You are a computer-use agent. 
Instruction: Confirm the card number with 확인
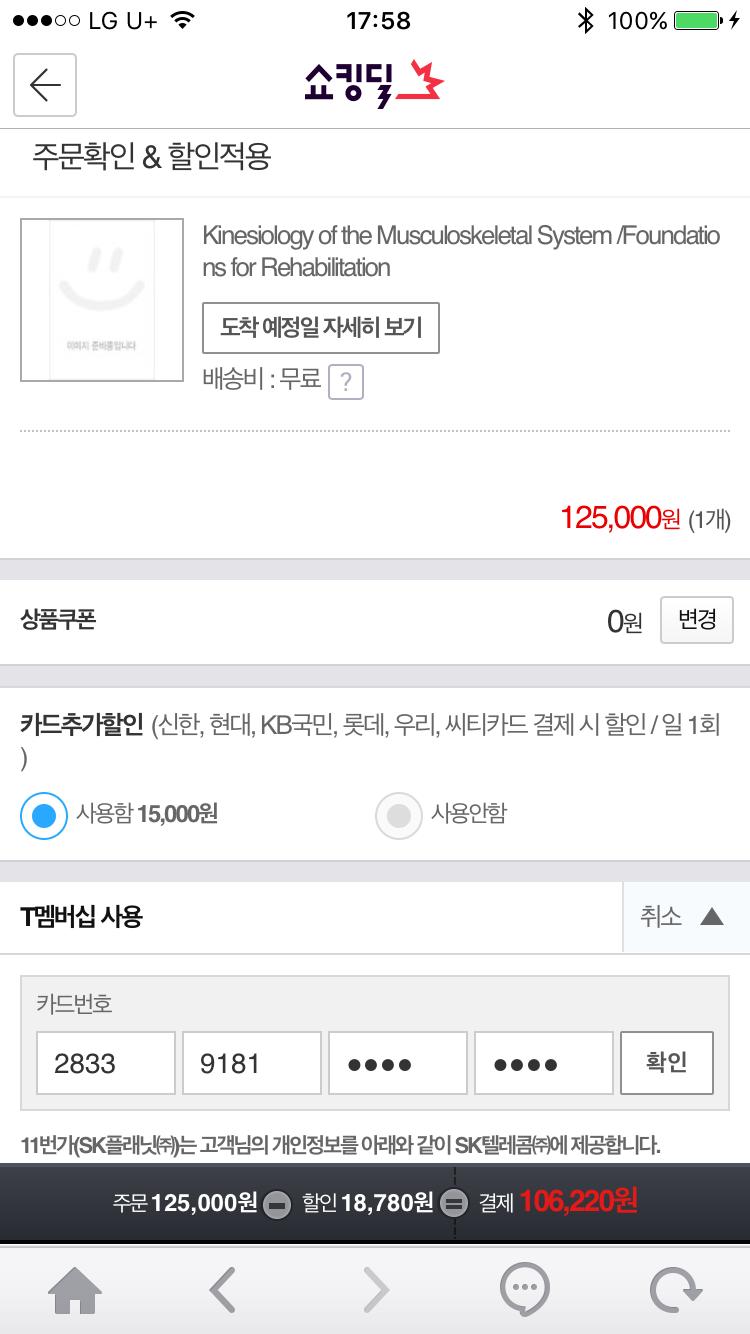[666, 1063]
